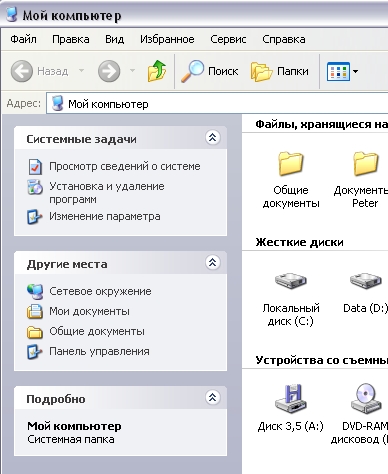Click Мои документы sidebar icon
388x474 pixels.
(35, 312)
